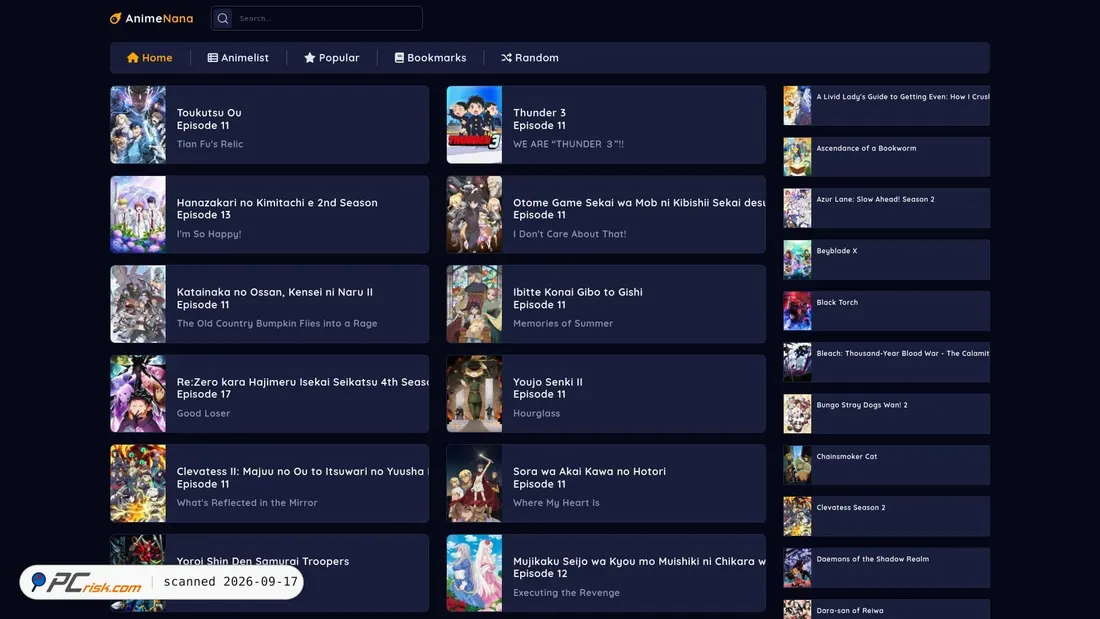
Task: Click Bungo Stray Dogs Wan! 2 thumbnail
Action: point(797,413)
